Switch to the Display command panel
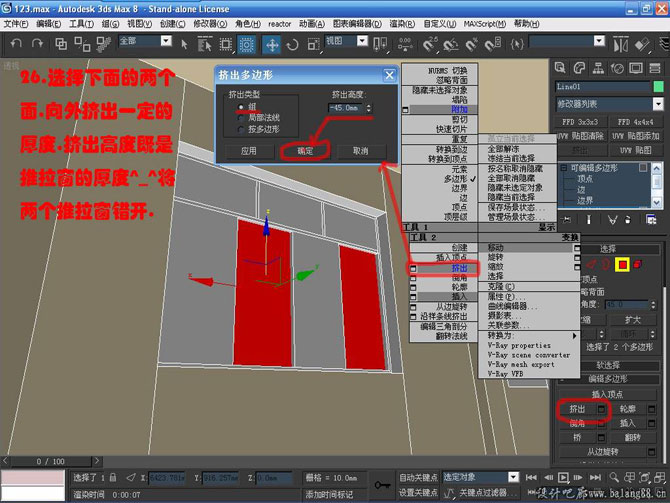 [x=636, y=68]
